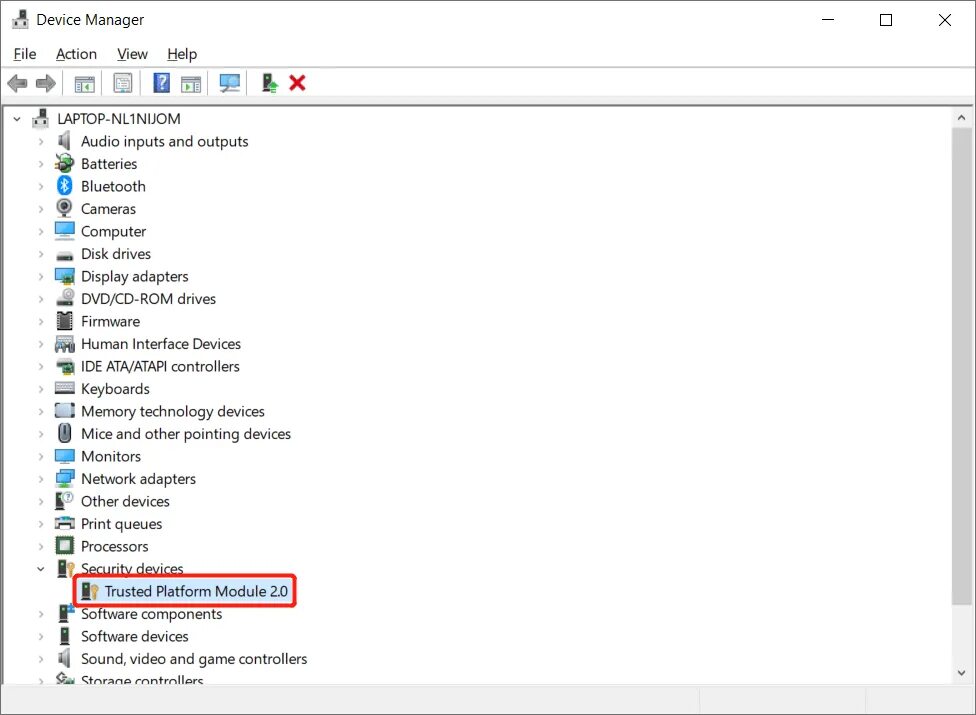This screenshot has height=715, width=976.
Task: Click the Firmware chip icon
Action: tap(64, 320)
